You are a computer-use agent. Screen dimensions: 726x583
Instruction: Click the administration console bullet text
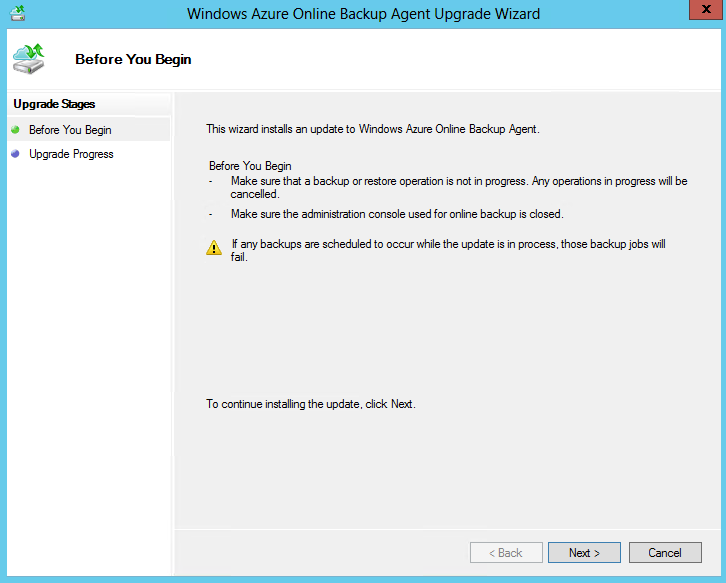397,214
